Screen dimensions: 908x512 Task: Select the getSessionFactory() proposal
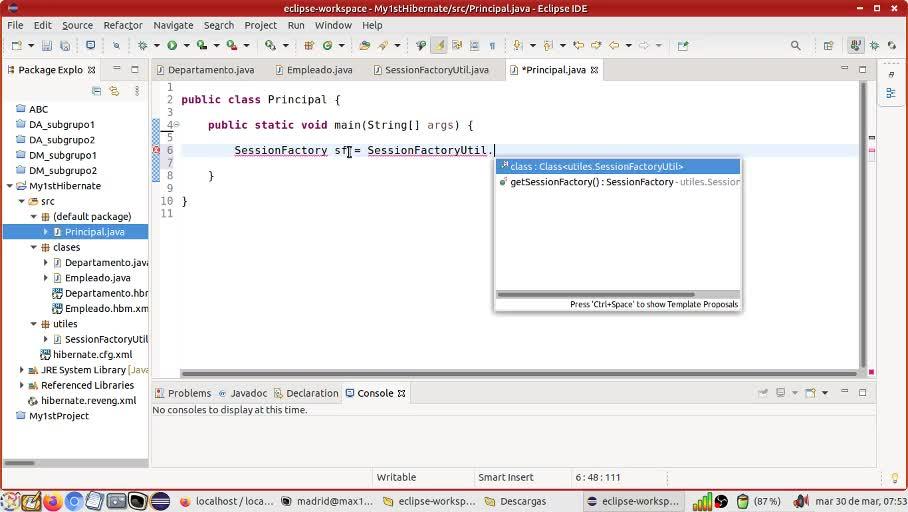(617, 182)
